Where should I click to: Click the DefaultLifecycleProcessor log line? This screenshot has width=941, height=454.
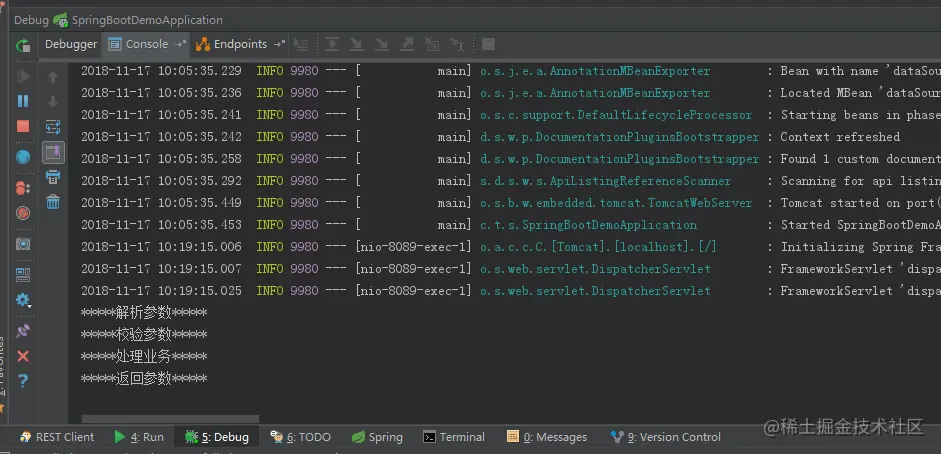pyautogui.click(x=510, y=115)
